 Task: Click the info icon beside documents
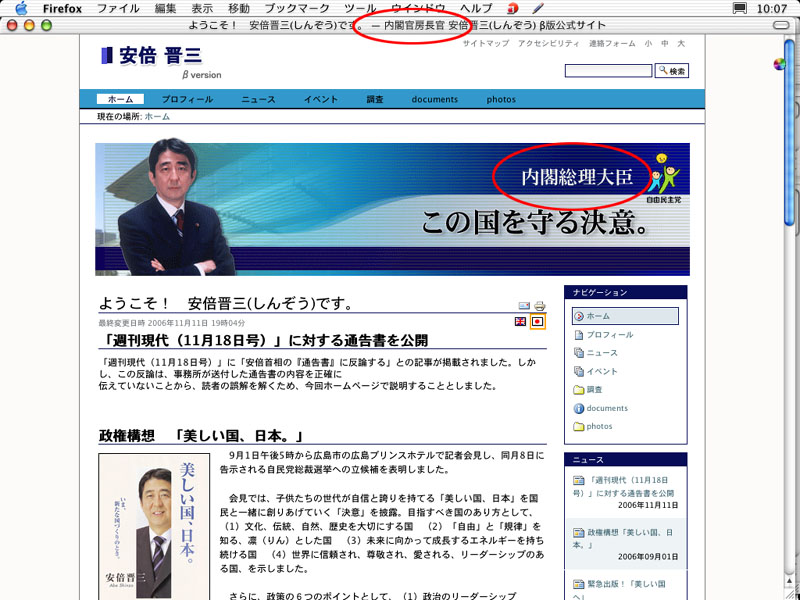pos(579,408)
